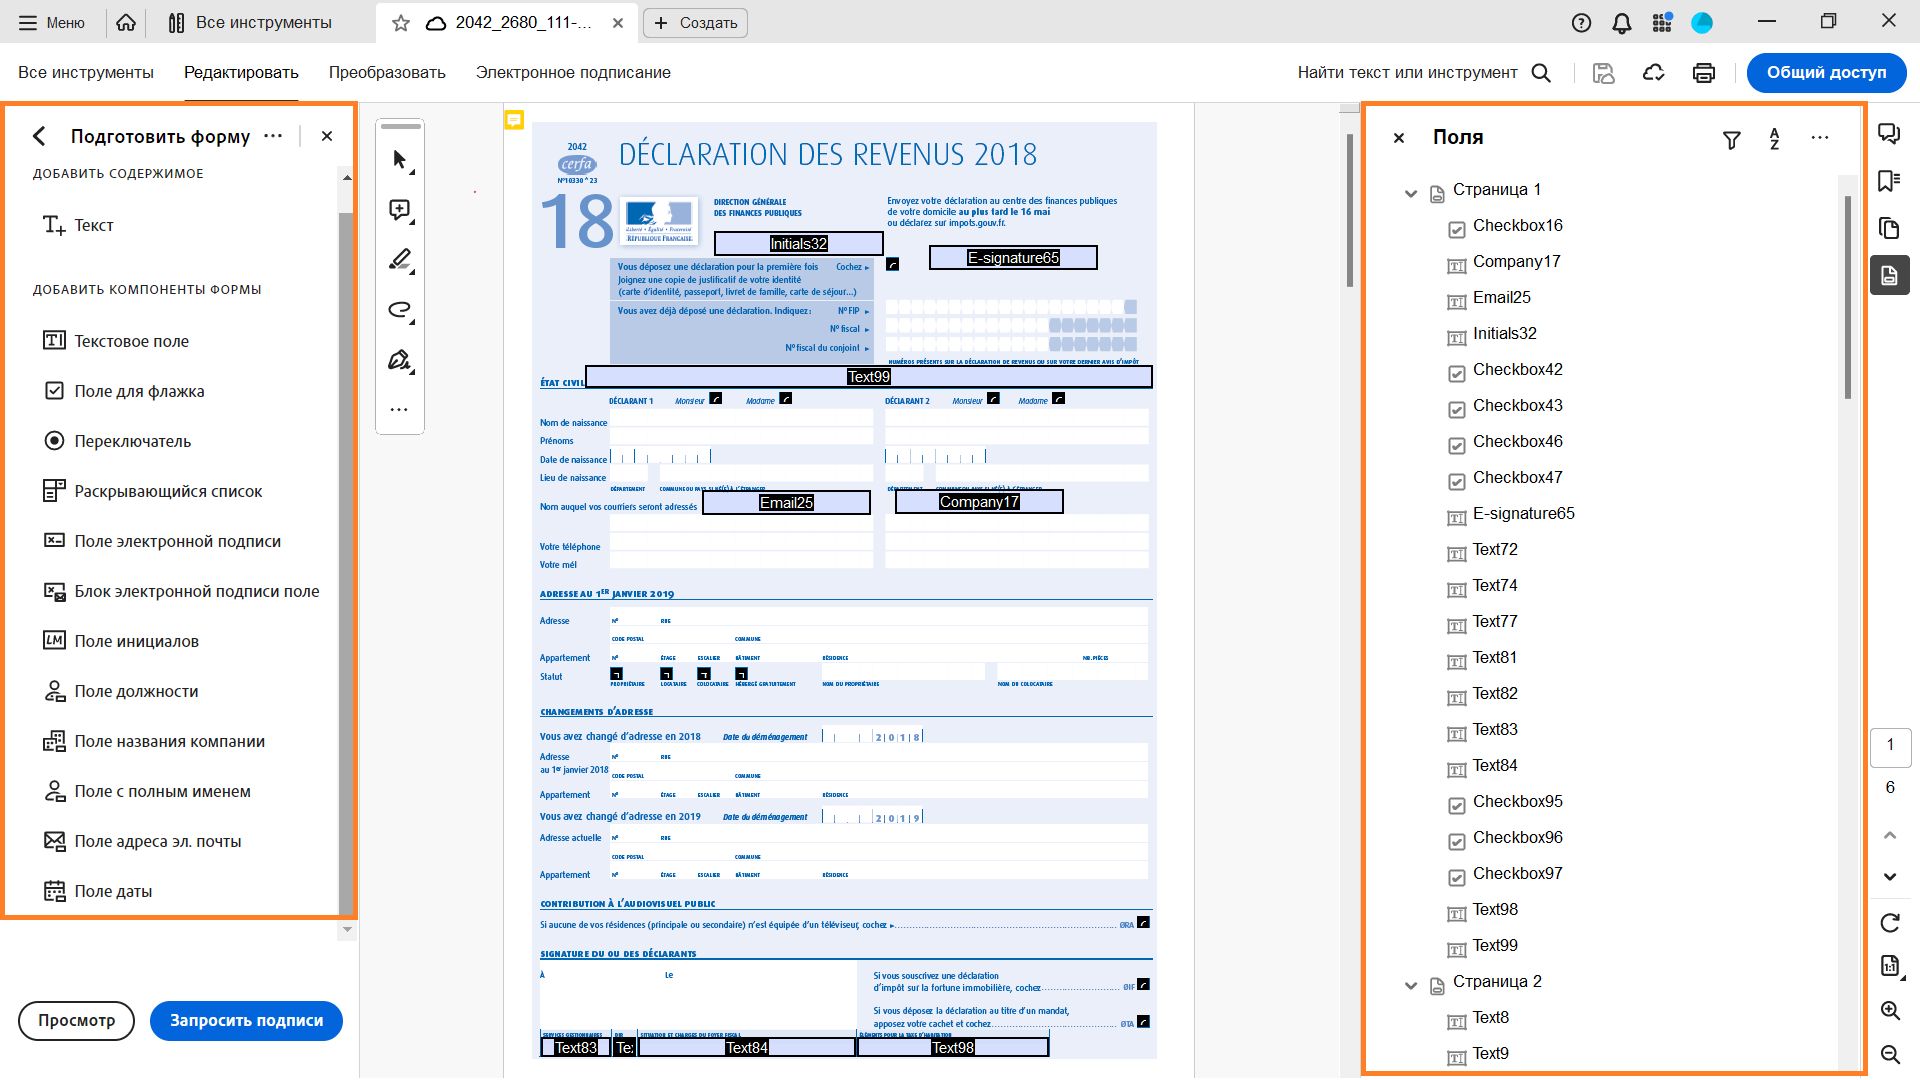Select Checkbox16 in fields list
Screen dimensions: 1920x1080
pos(1517,226)
